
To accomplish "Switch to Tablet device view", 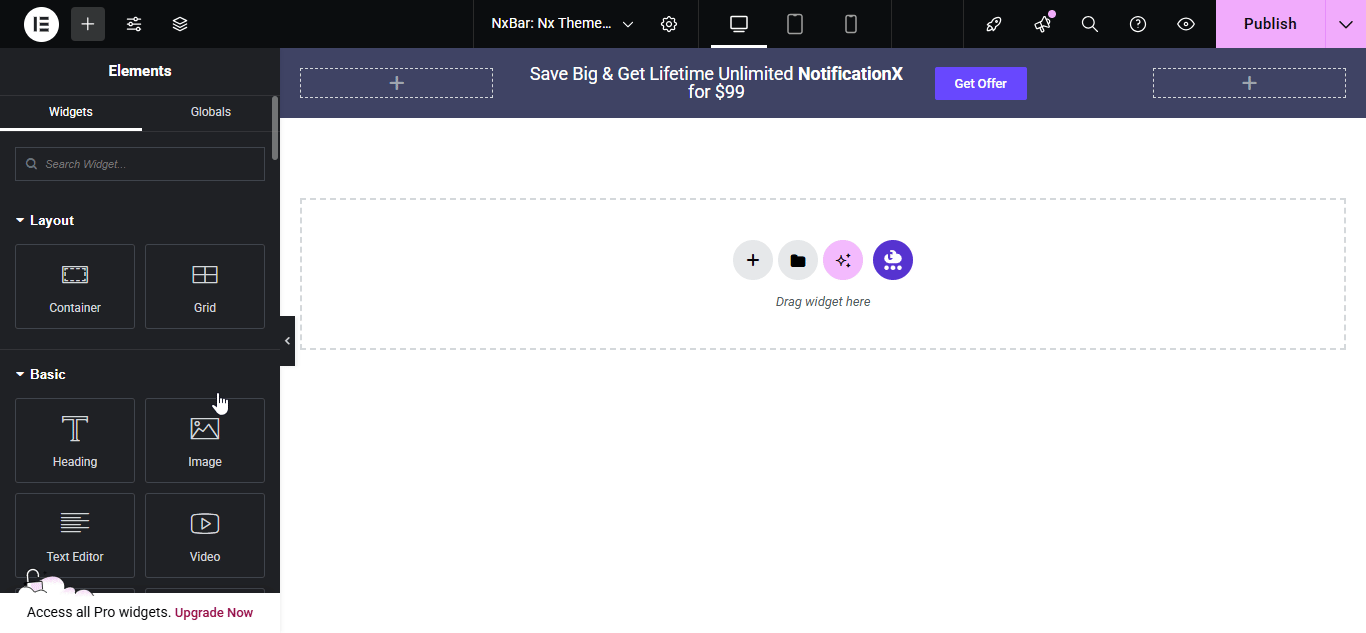I will 795,24.
